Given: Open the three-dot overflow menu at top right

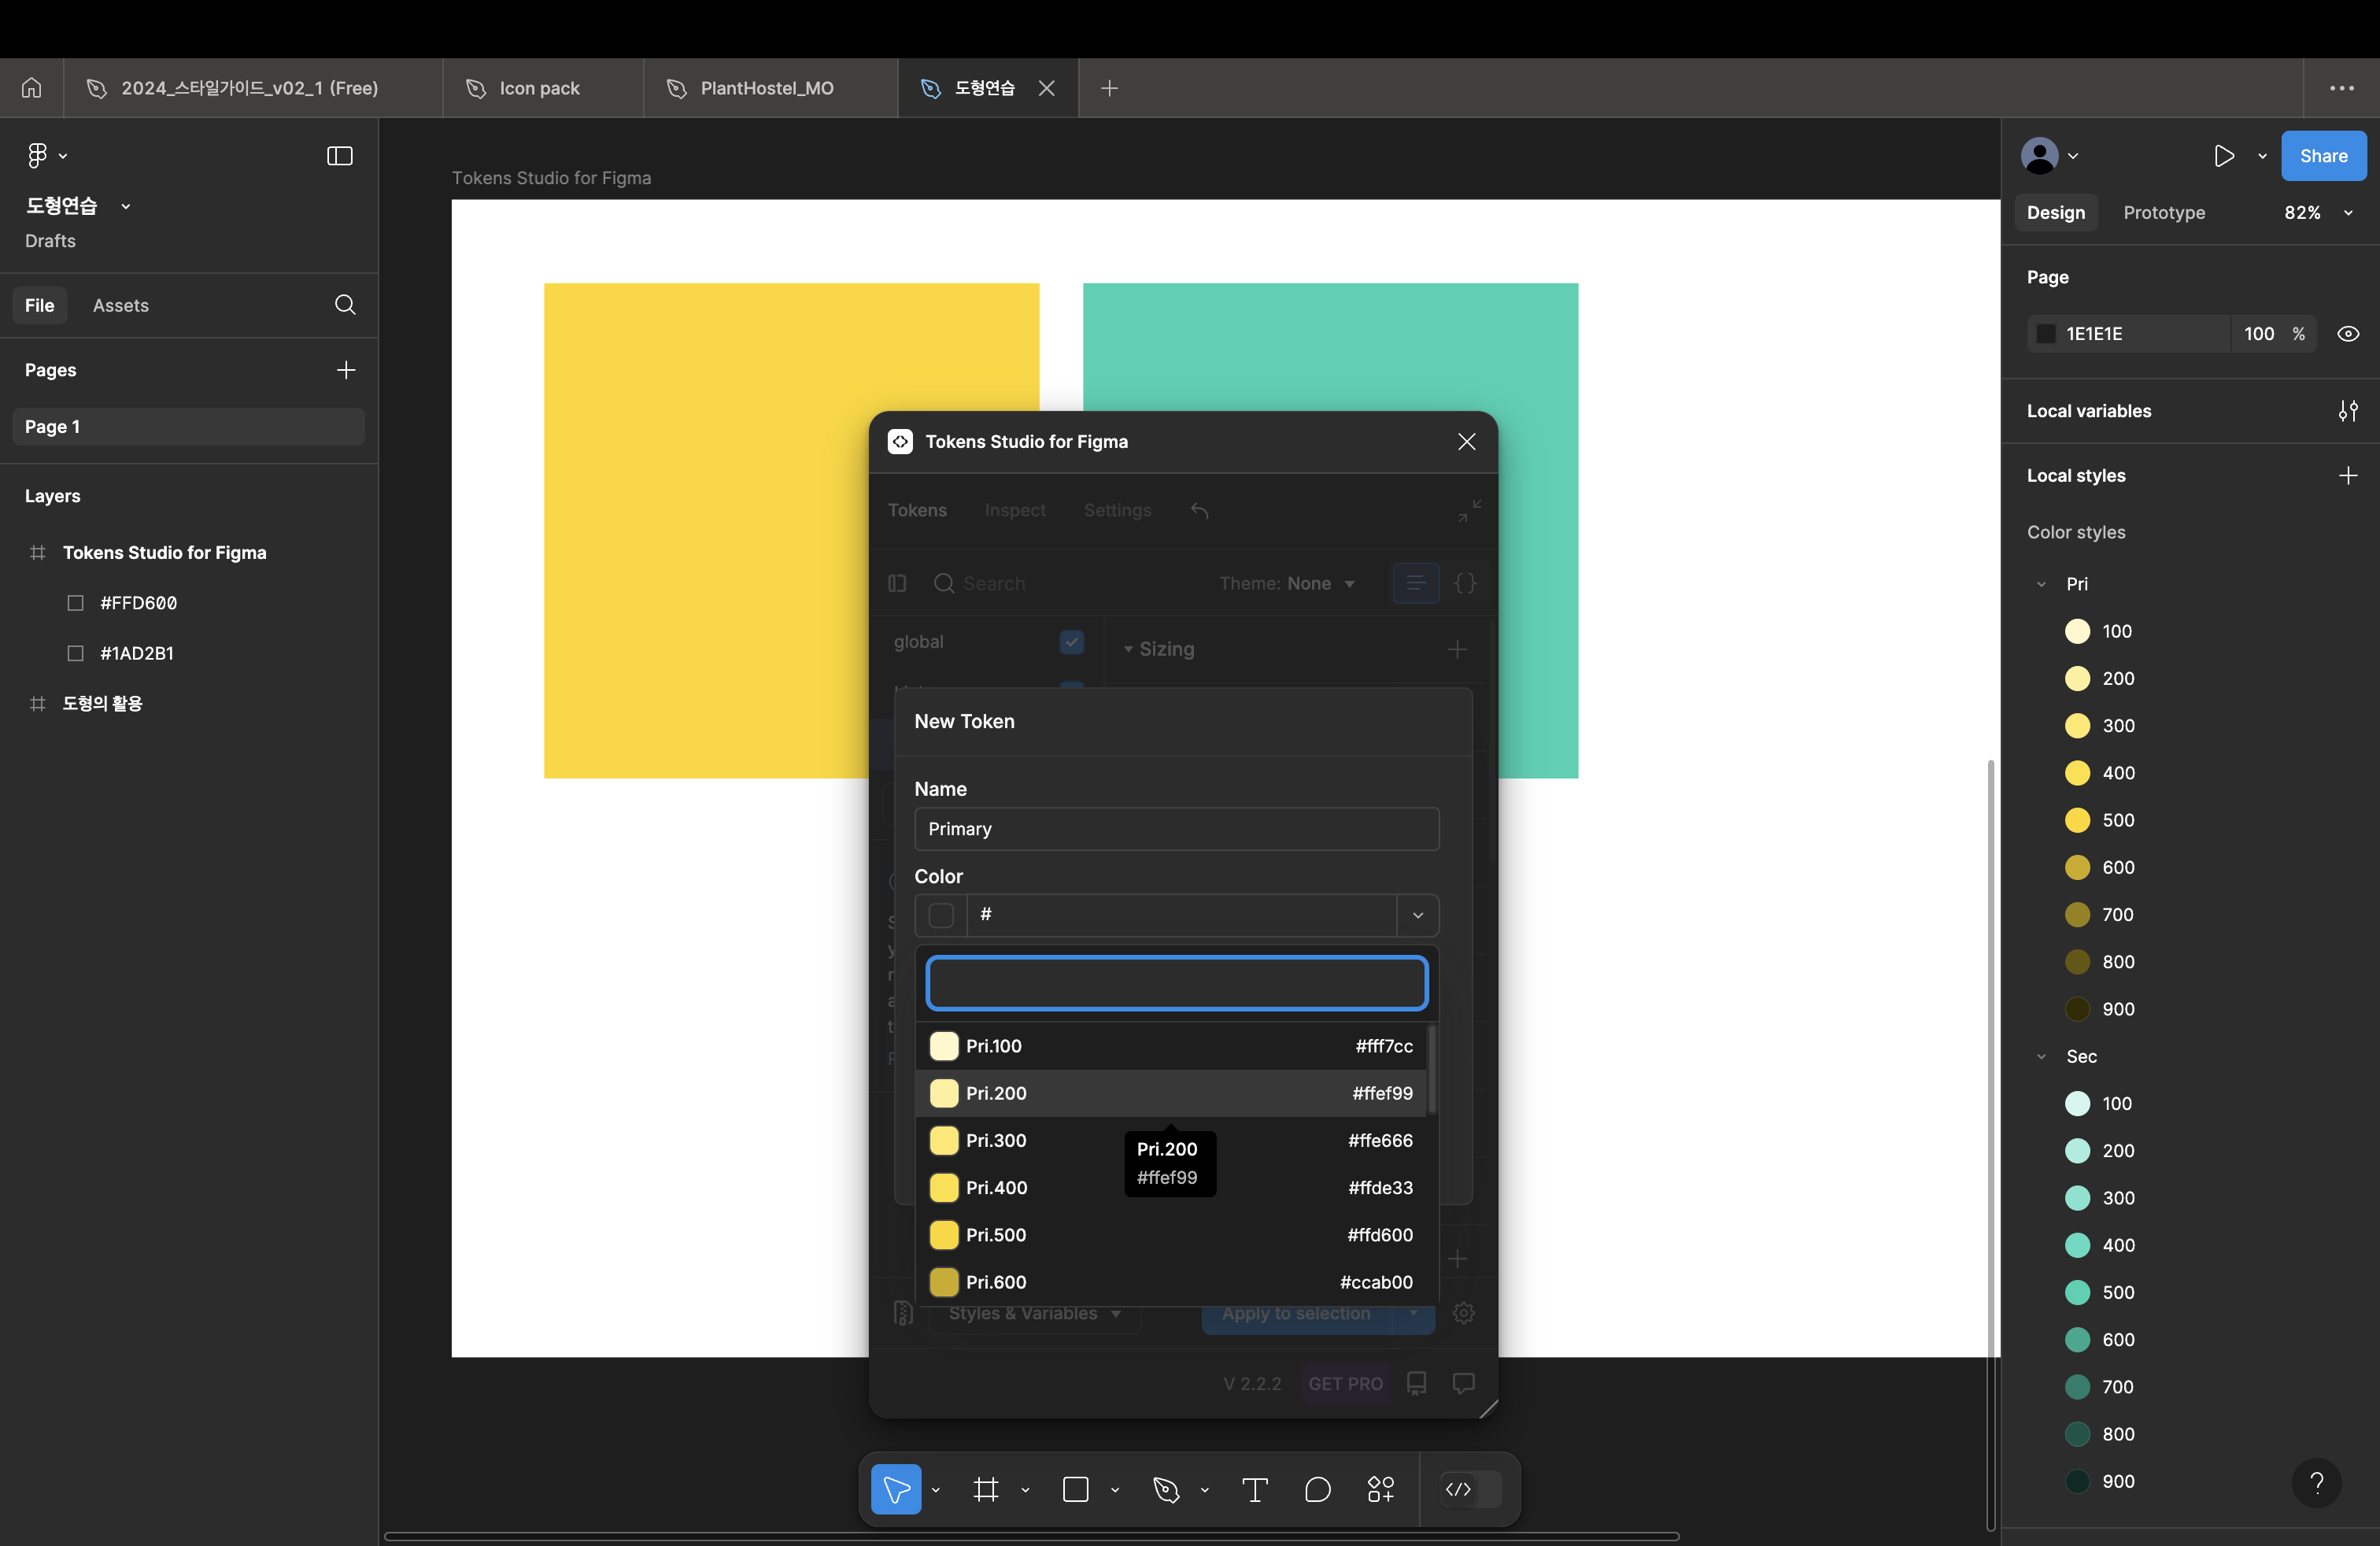Looking at the screenshot, I should 2341,88.
